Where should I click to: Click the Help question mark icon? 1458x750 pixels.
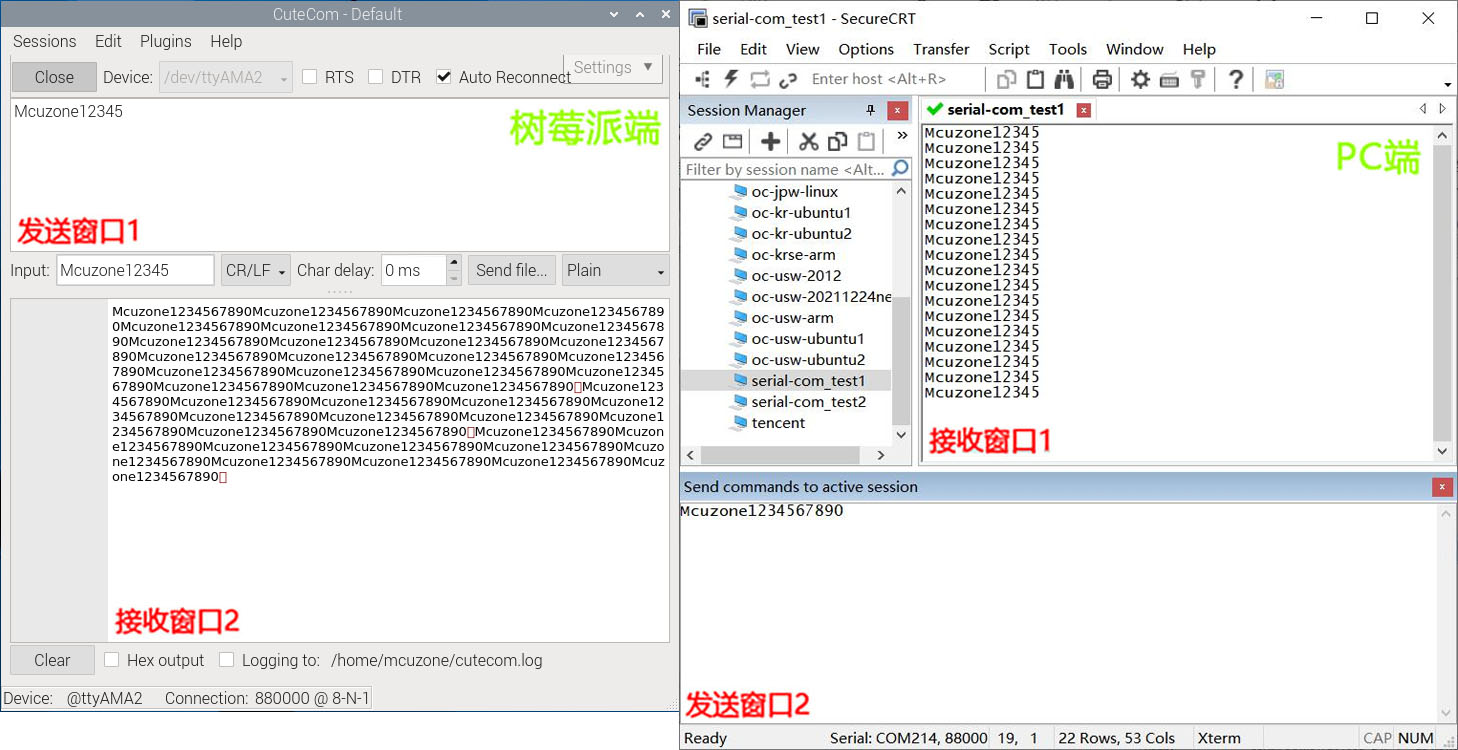(x=1236, y=79)
